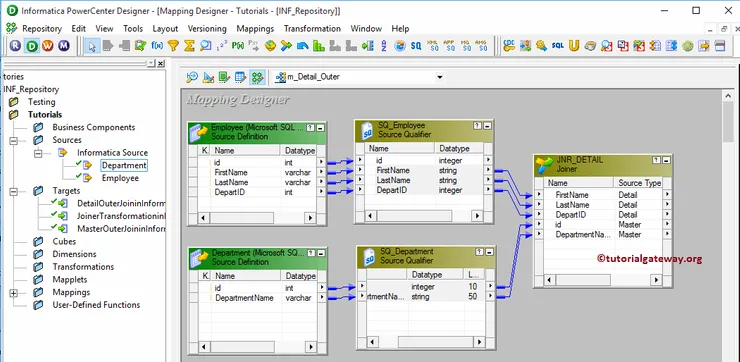Open the Mappings menu

255,28
